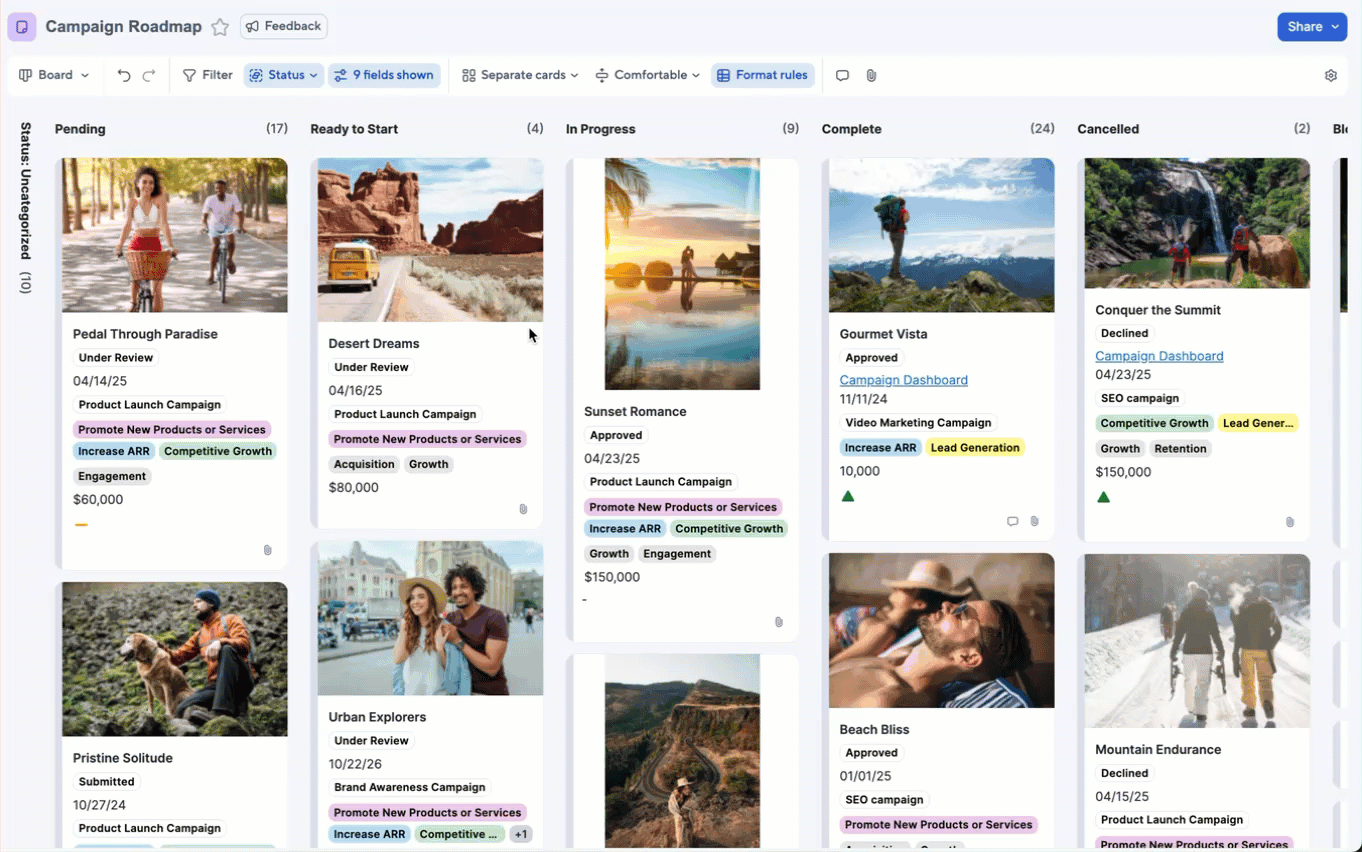Open the Gourmet Vista hiker image
Viewport: 1362px width, 852px height.
(941, 235)
